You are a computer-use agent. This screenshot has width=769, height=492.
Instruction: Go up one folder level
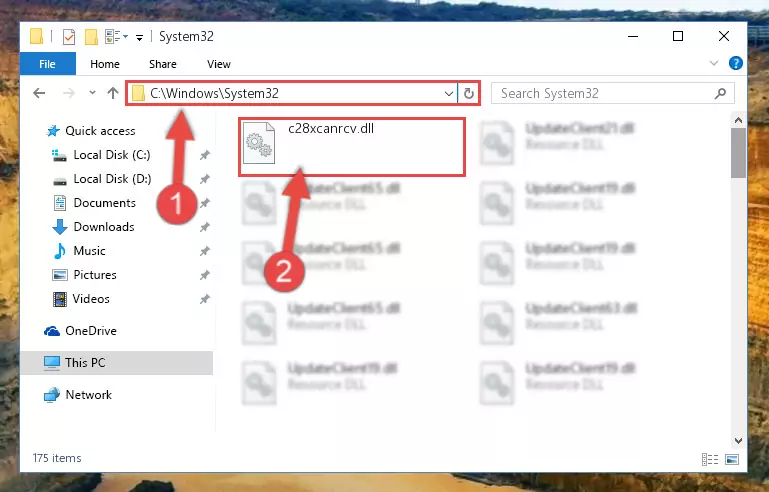click(x=113, y=93)
